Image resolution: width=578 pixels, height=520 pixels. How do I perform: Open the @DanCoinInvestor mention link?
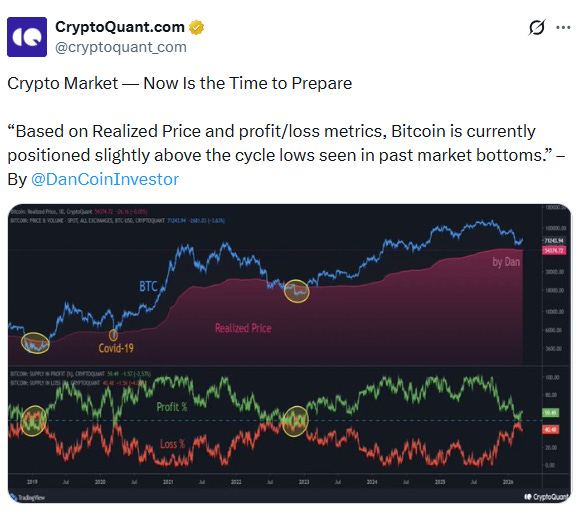click(105, 179)
